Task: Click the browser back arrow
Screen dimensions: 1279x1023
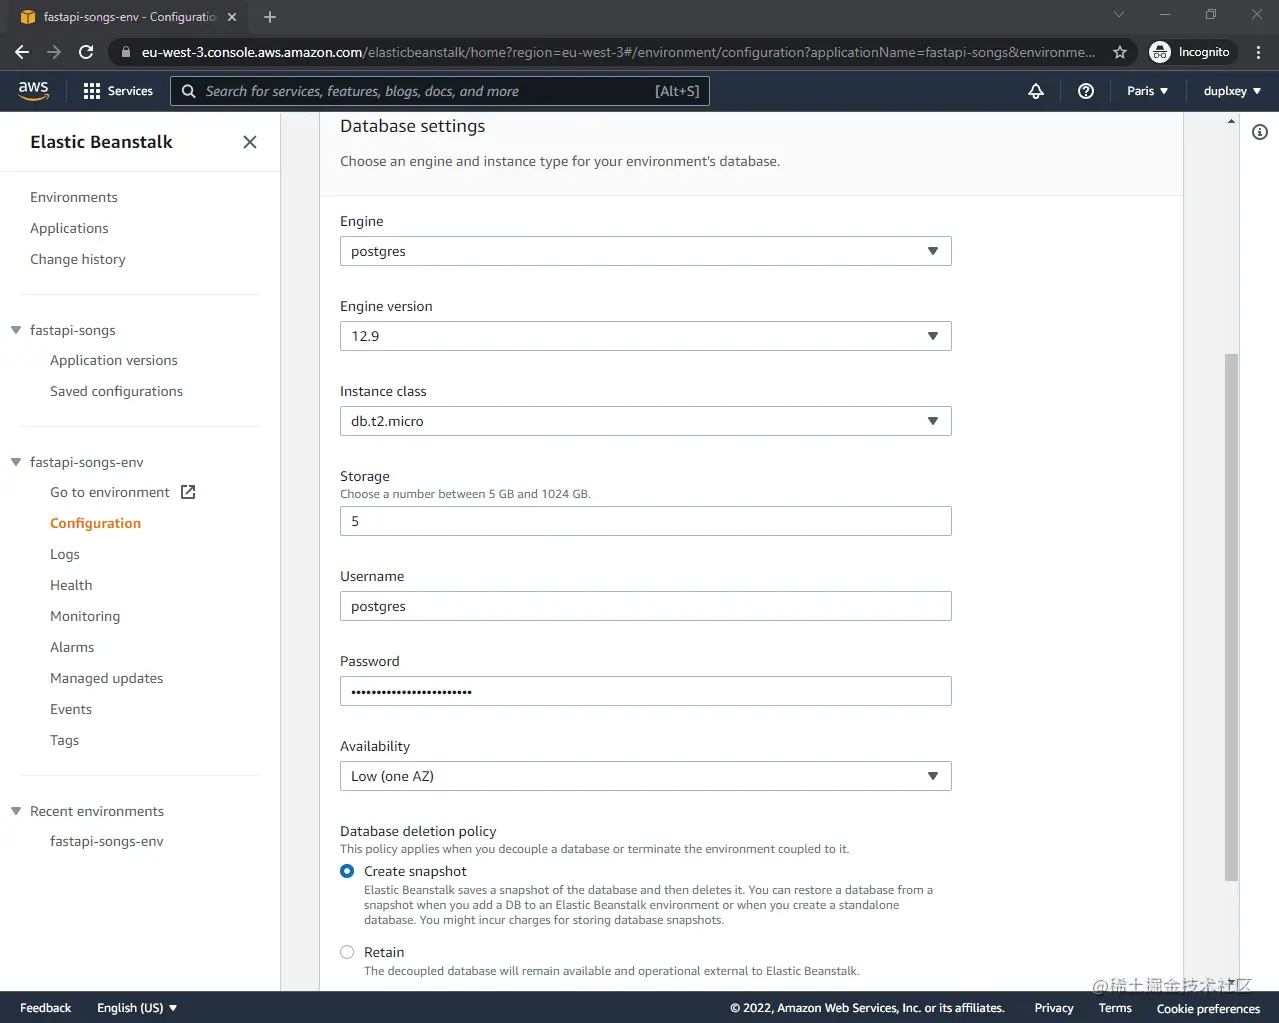Action: (x=22, y=52)
